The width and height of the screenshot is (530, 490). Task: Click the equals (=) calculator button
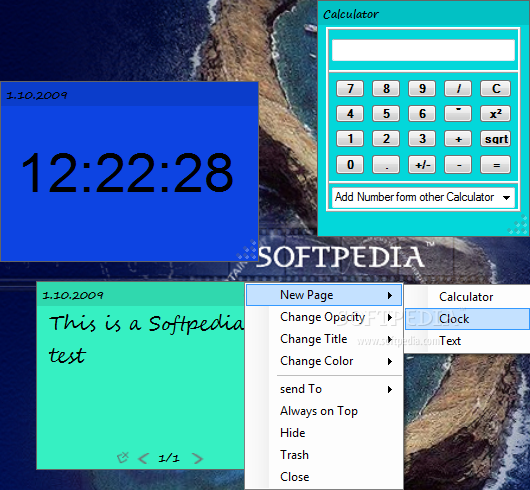pyautogui.click(x=496, y=165)
